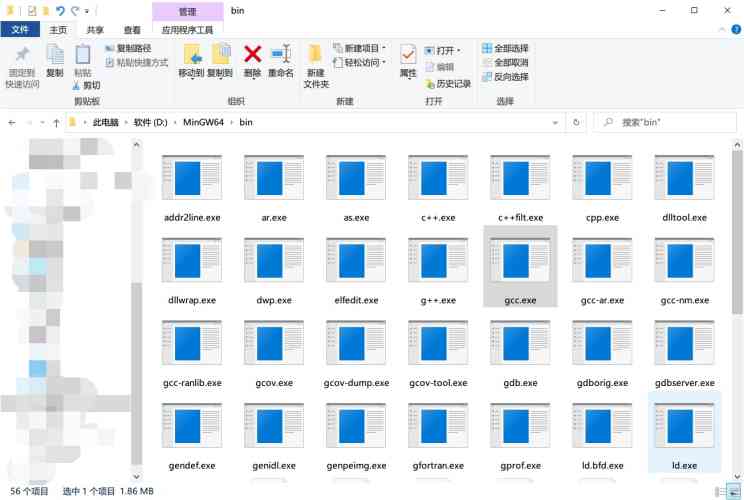Collapse the ribbon with chevron
This screenshot has width=744, height=500.
pos(722,29)
